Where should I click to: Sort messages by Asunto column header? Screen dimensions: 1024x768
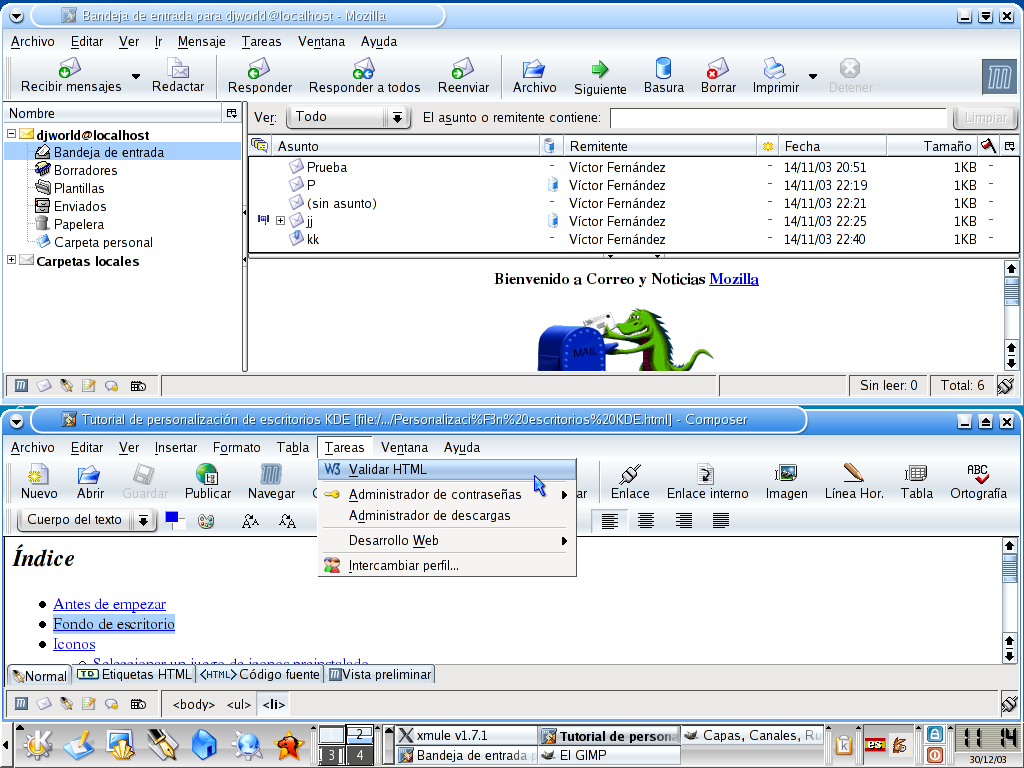coord(406,146)
